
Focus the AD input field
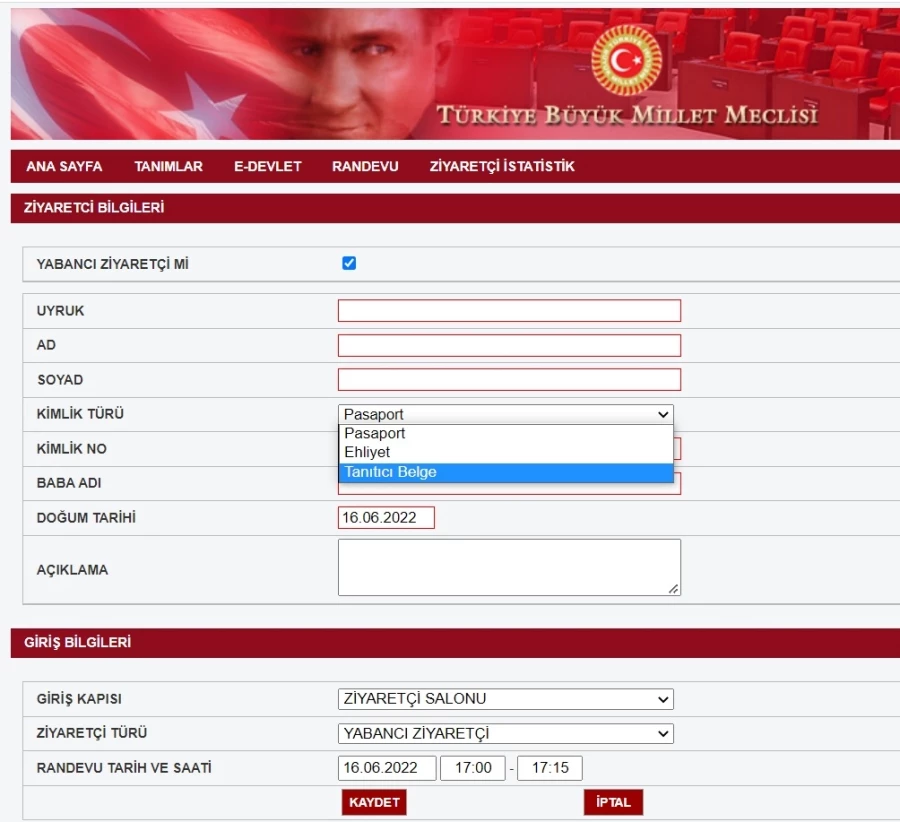pos(509,345)
